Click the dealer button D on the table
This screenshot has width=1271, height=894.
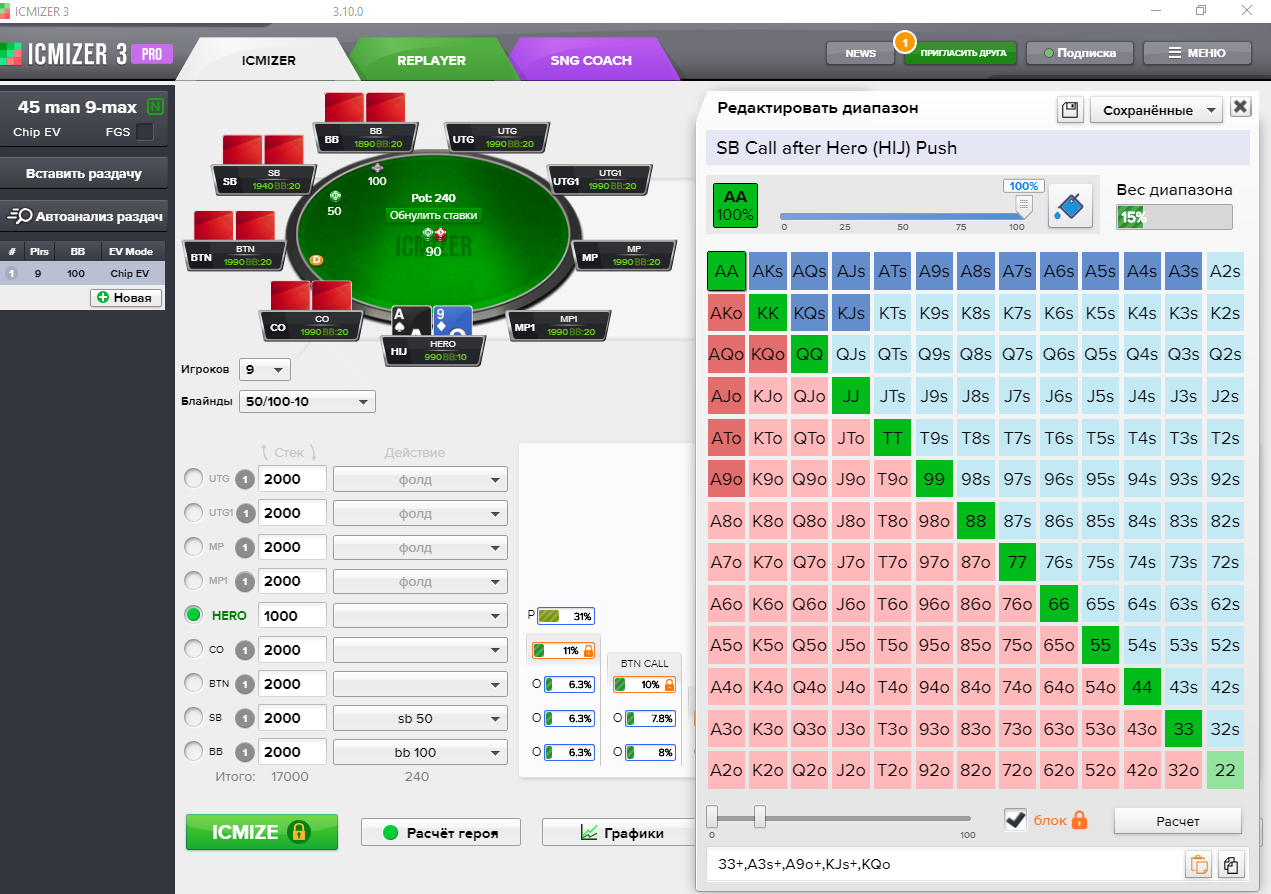pyautogui.click(x=317, y=259)
